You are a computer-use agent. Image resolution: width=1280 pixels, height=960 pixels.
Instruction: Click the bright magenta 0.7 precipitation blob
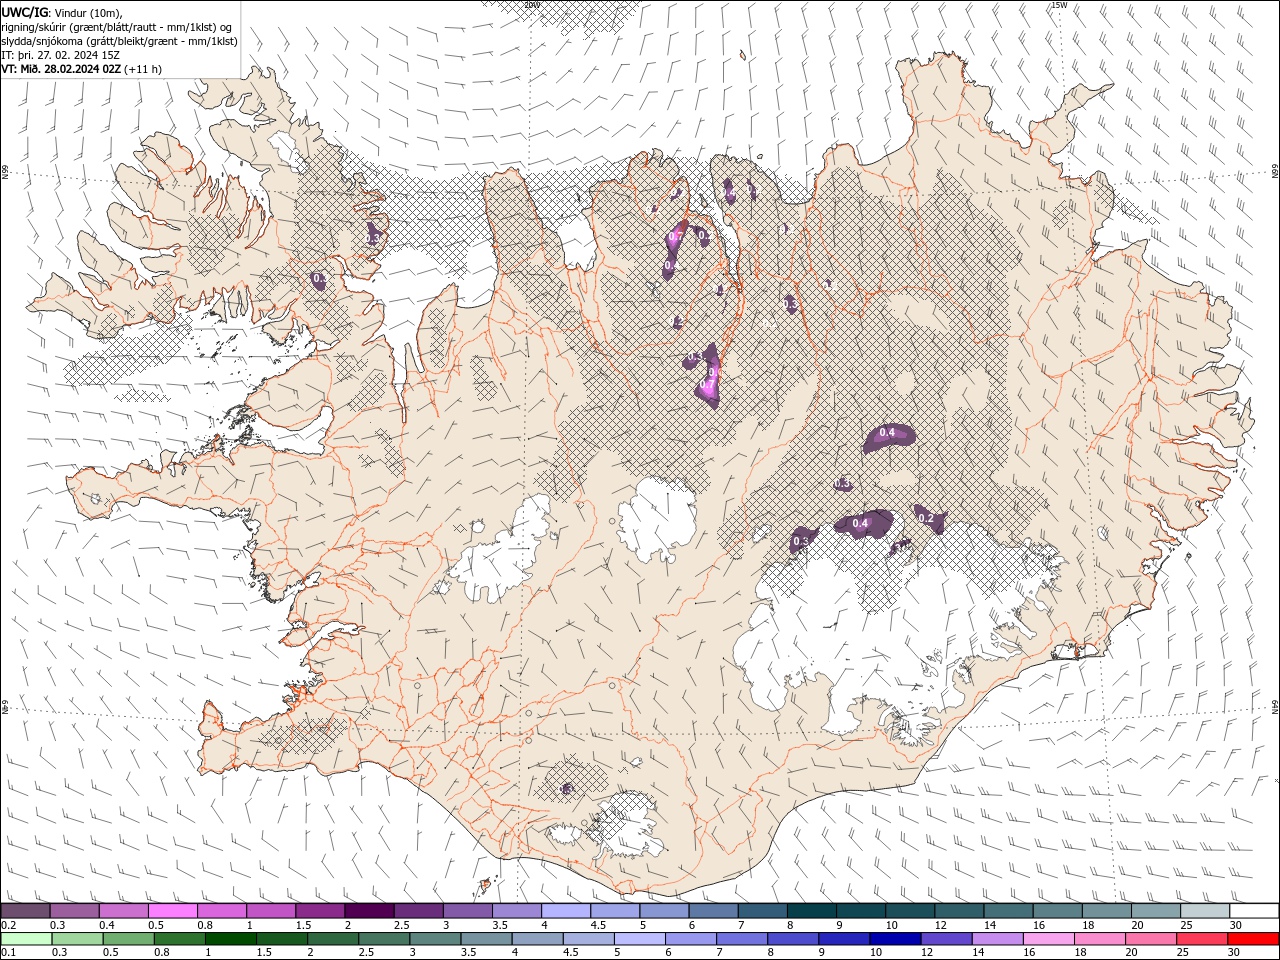(708, 385)
